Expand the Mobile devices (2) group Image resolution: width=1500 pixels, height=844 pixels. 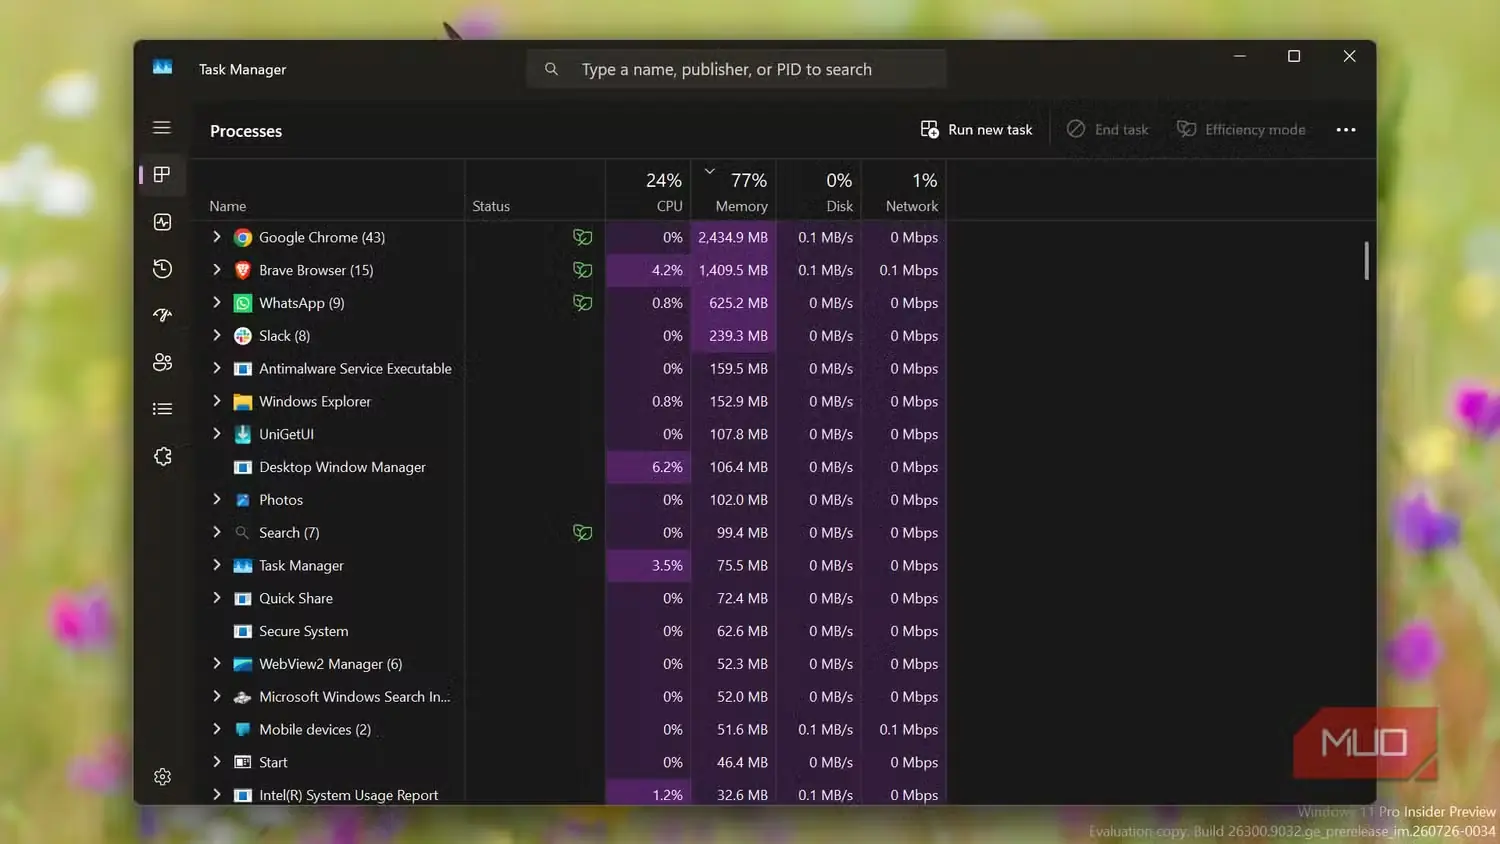(x=216, y=729)
